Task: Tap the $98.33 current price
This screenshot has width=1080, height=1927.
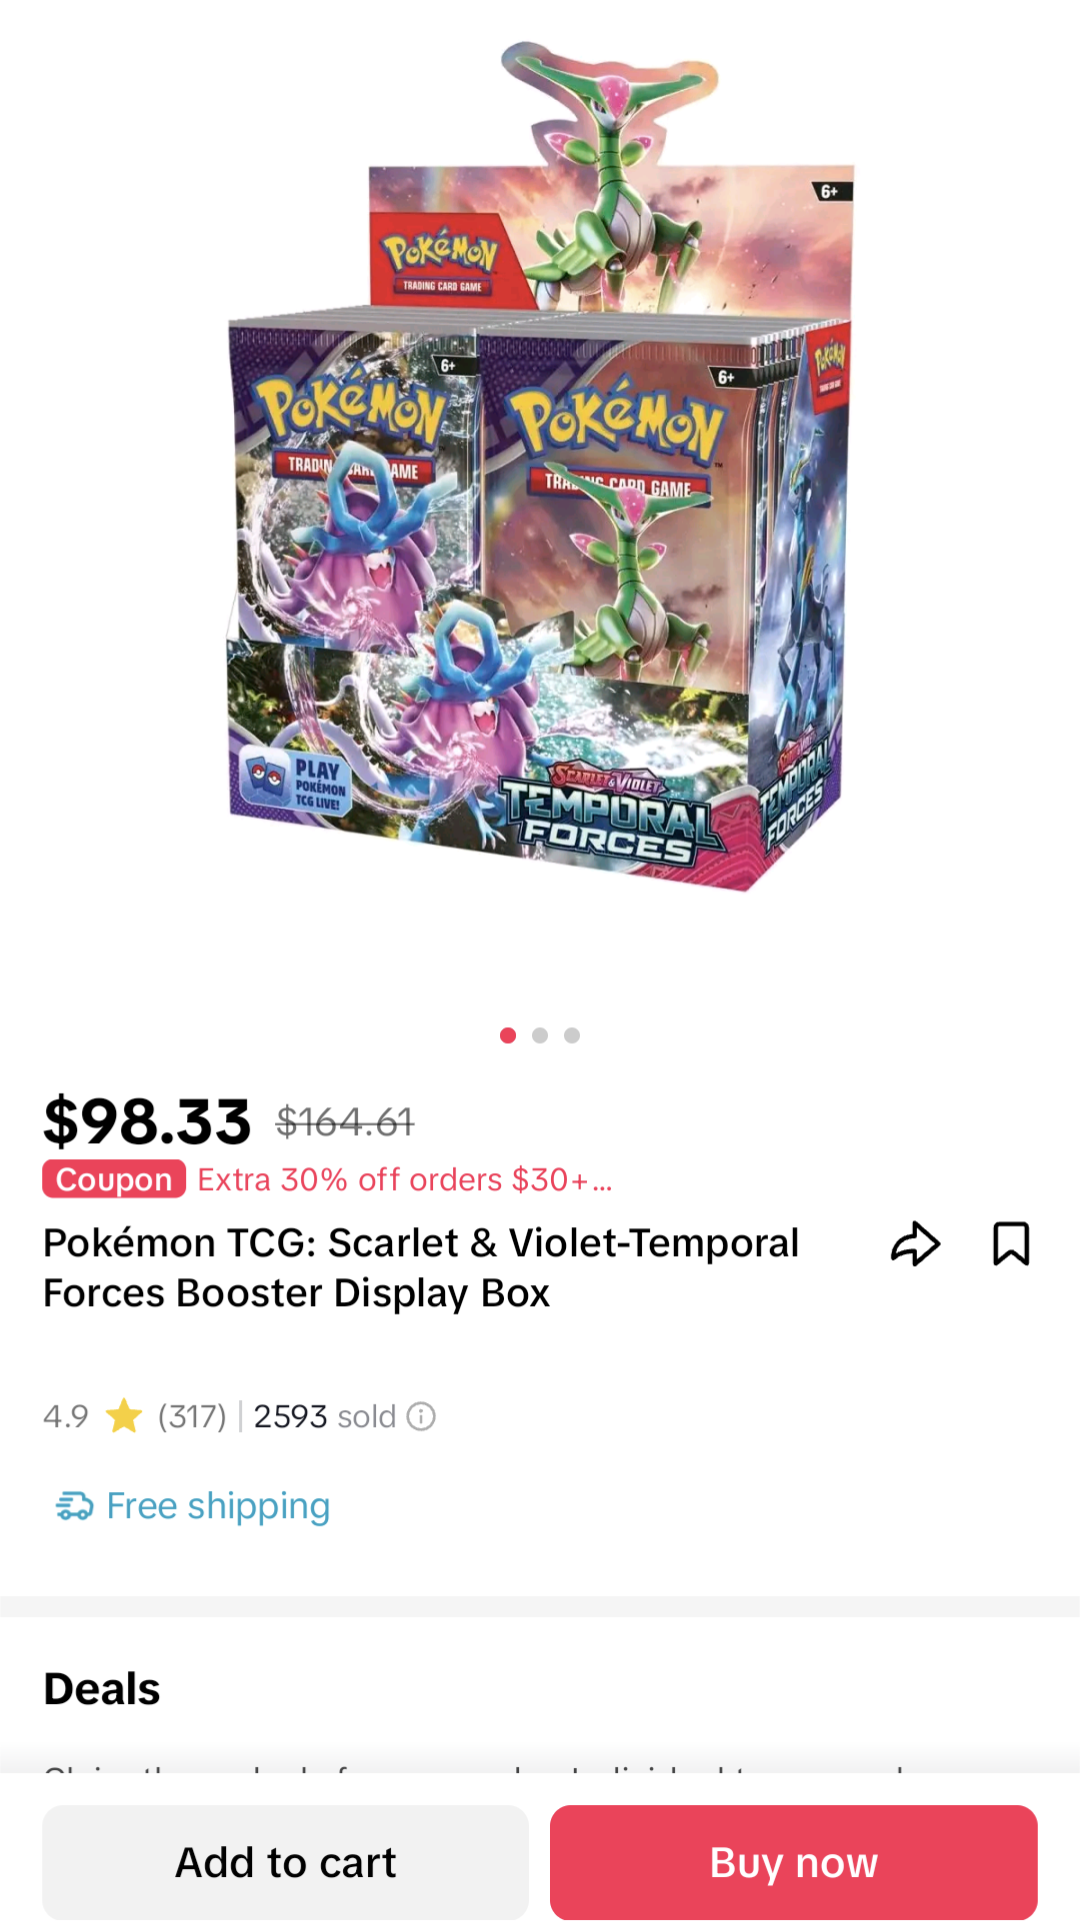Action: 147,1121
